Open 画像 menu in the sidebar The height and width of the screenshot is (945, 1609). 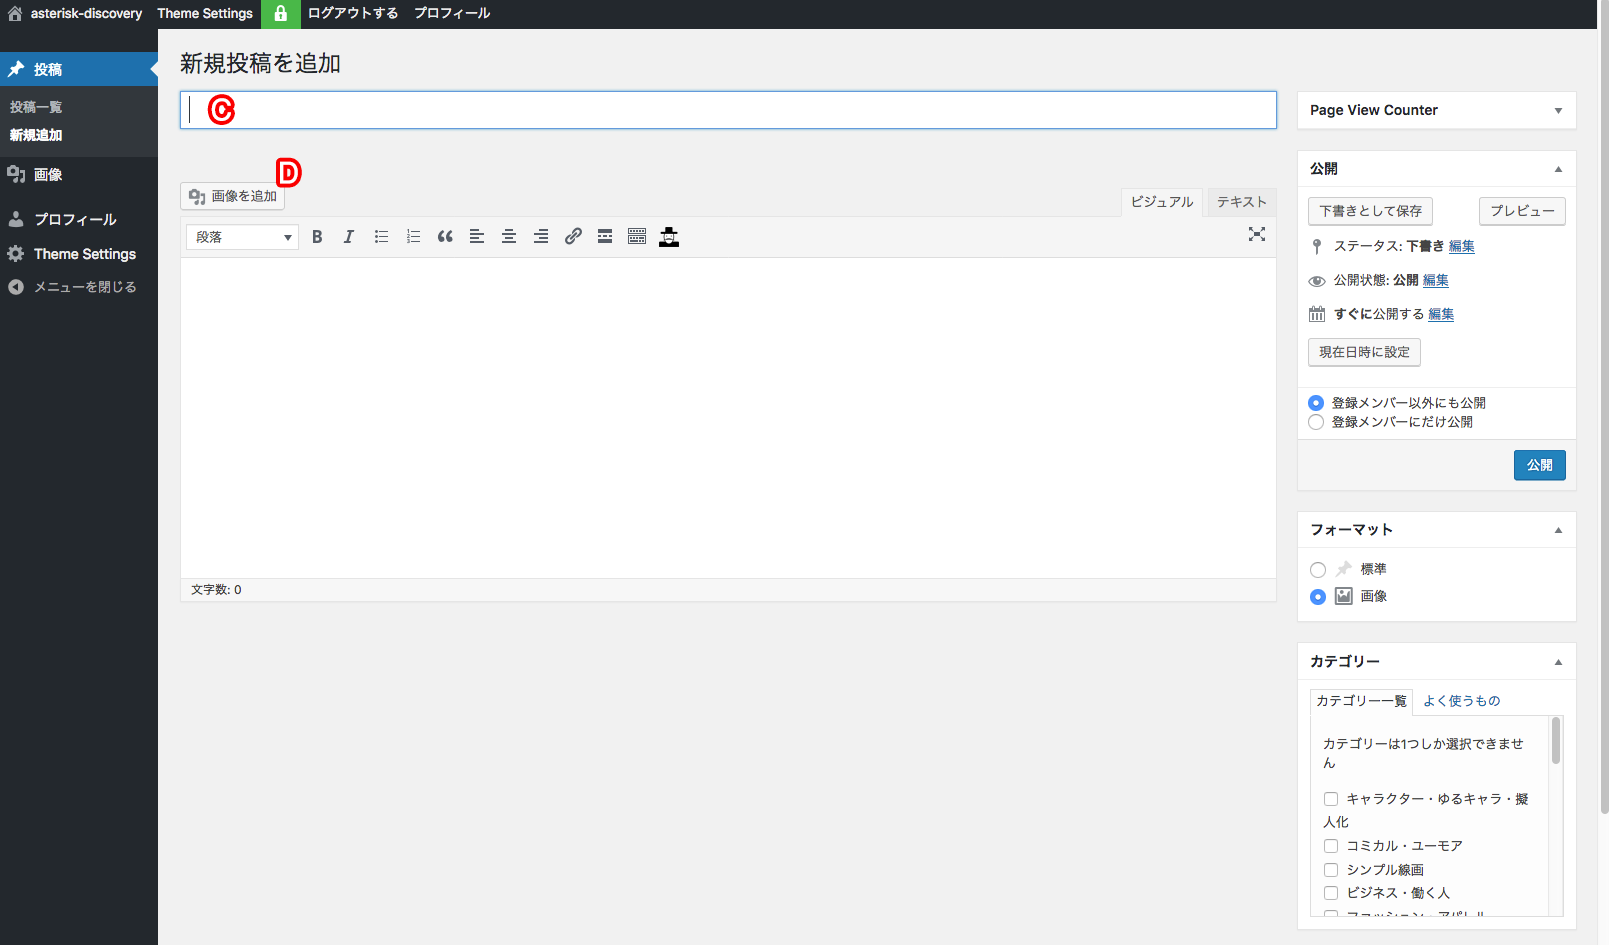(x=79, y=174)
